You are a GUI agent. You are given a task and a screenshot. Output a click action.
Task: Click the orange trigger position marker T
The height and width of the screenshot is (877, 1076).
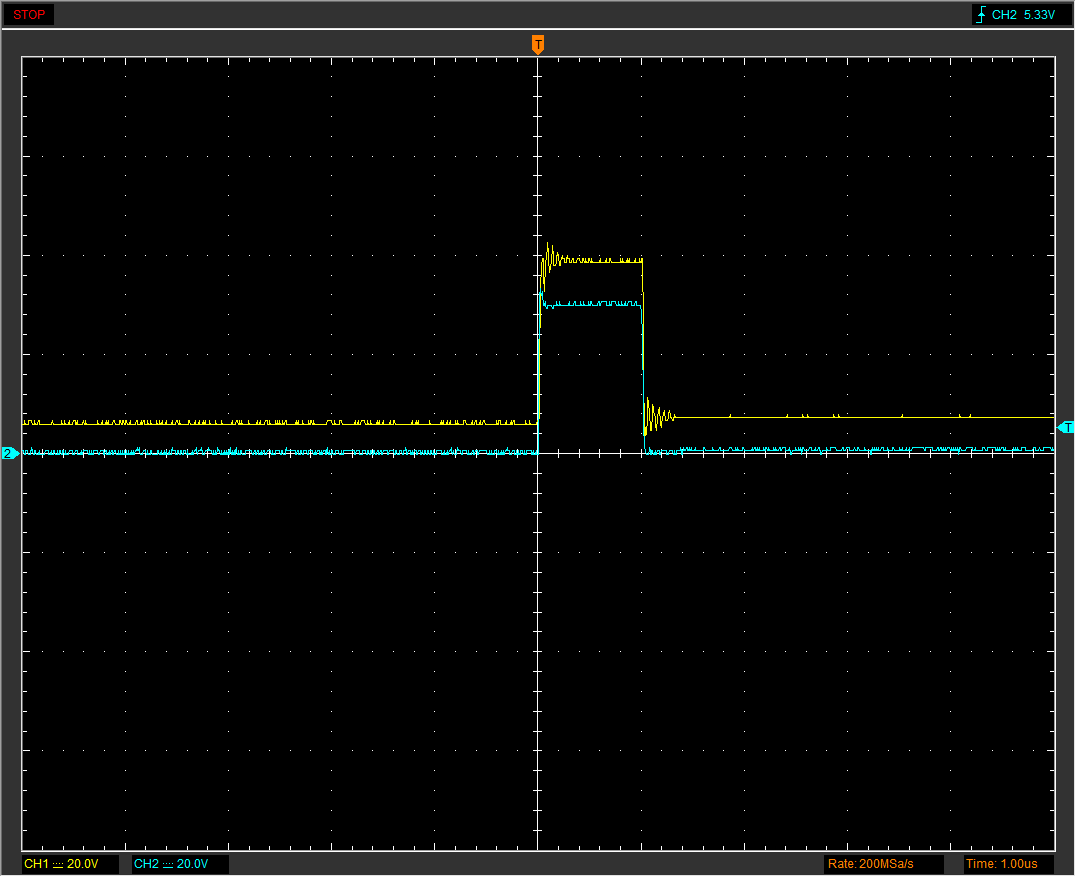pos(538,45)
